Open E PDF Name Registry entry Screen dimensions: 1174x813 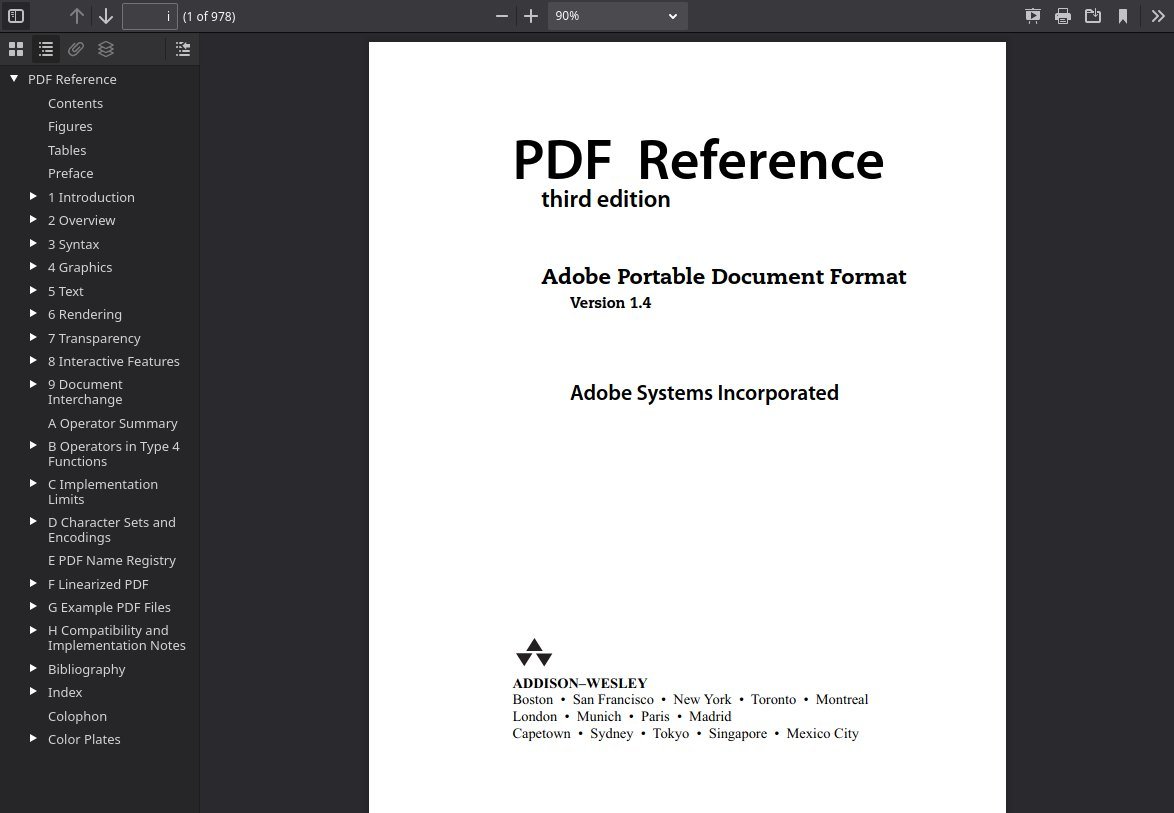click(112, 561)
